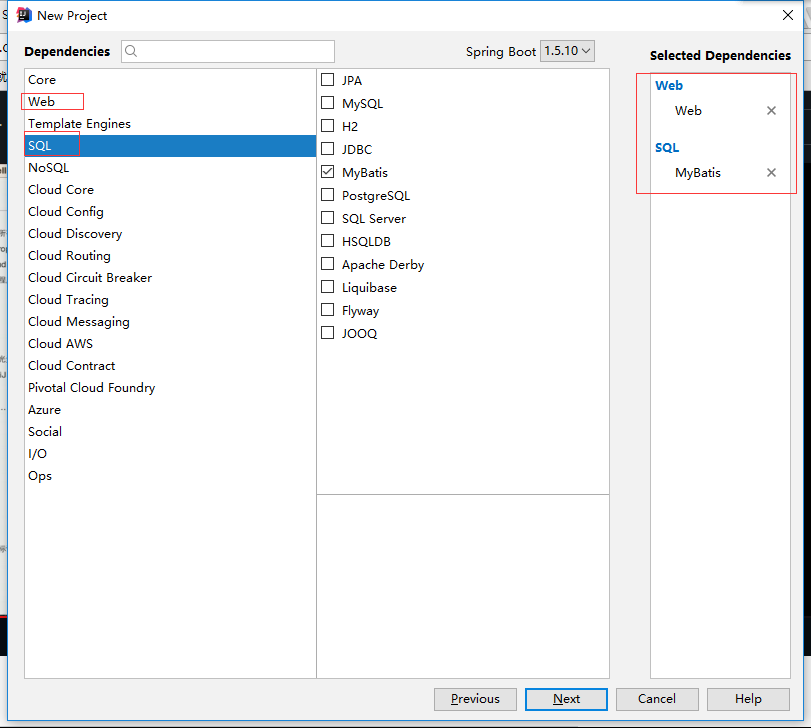Screen dimensions: 811x728
Task: Select the I/O category
Action: [170, 453]
